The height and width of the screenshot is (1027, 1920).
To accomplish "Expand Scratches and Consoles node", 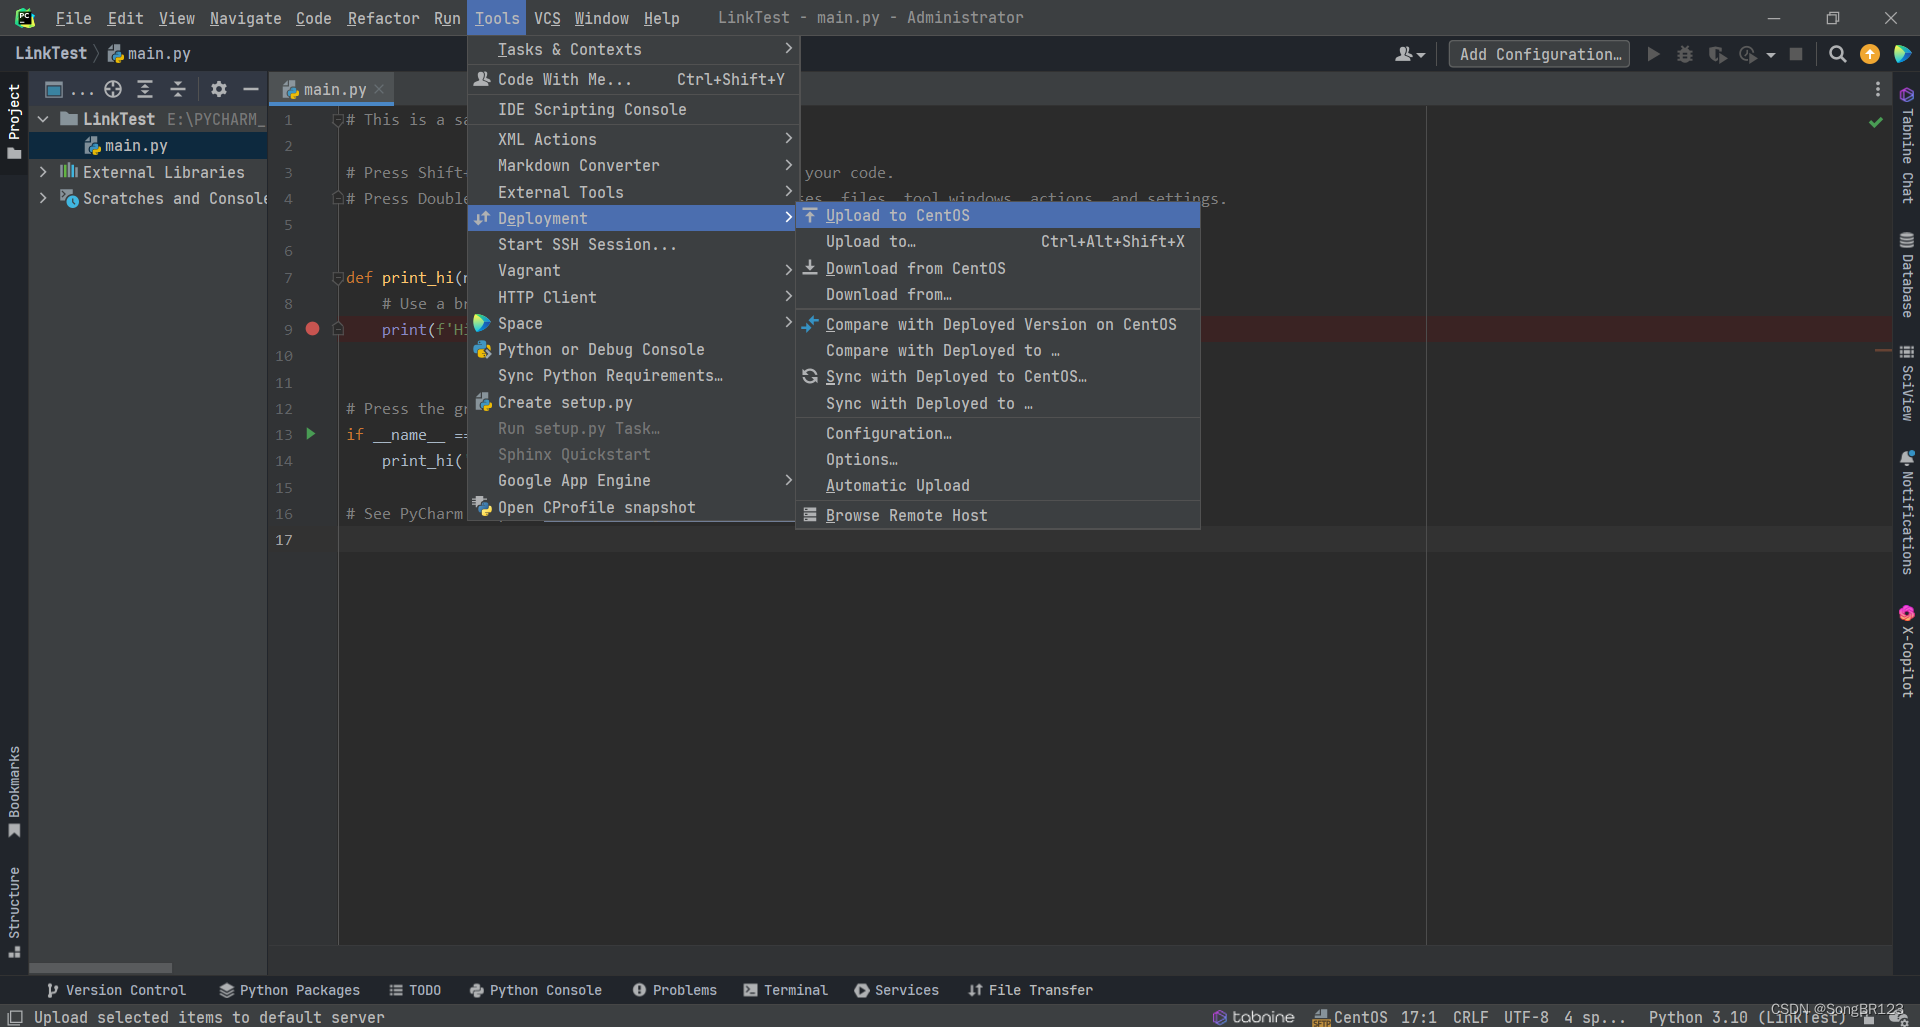I will (43, 198).
